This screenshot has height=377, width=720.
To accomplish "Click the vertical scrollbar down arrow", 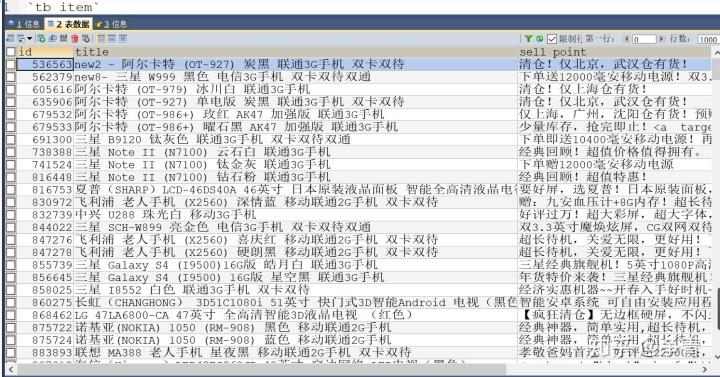I will pyautogui.click(x=716, y=356).
